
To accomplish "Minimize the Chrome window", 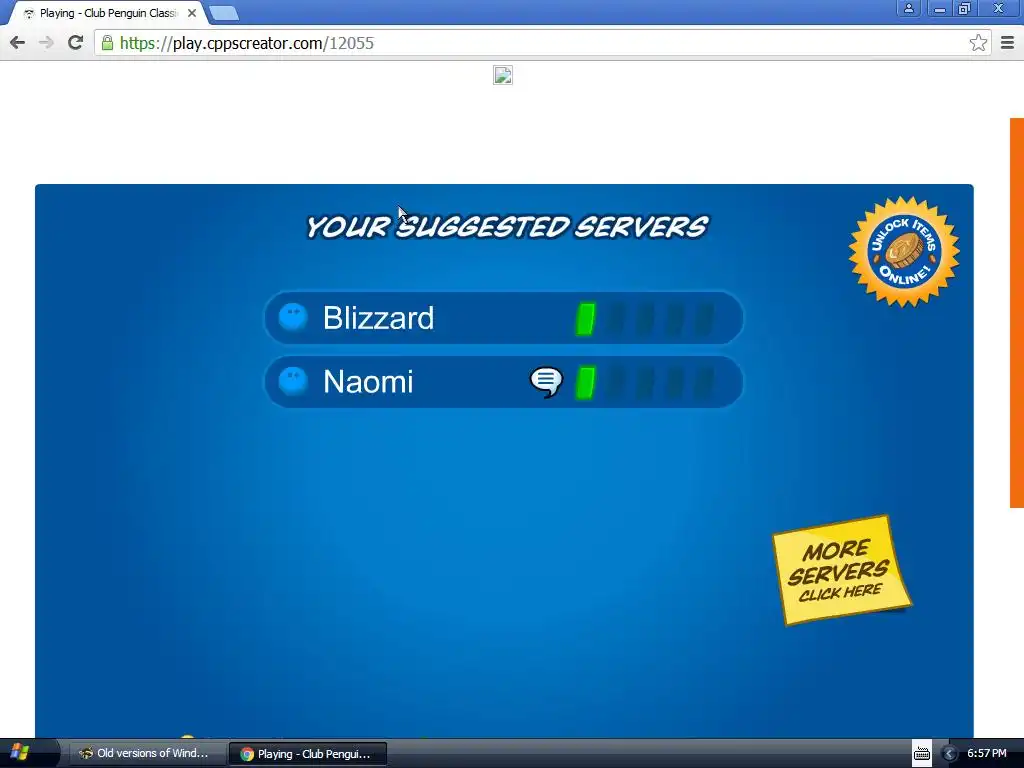I will [940, 8].
